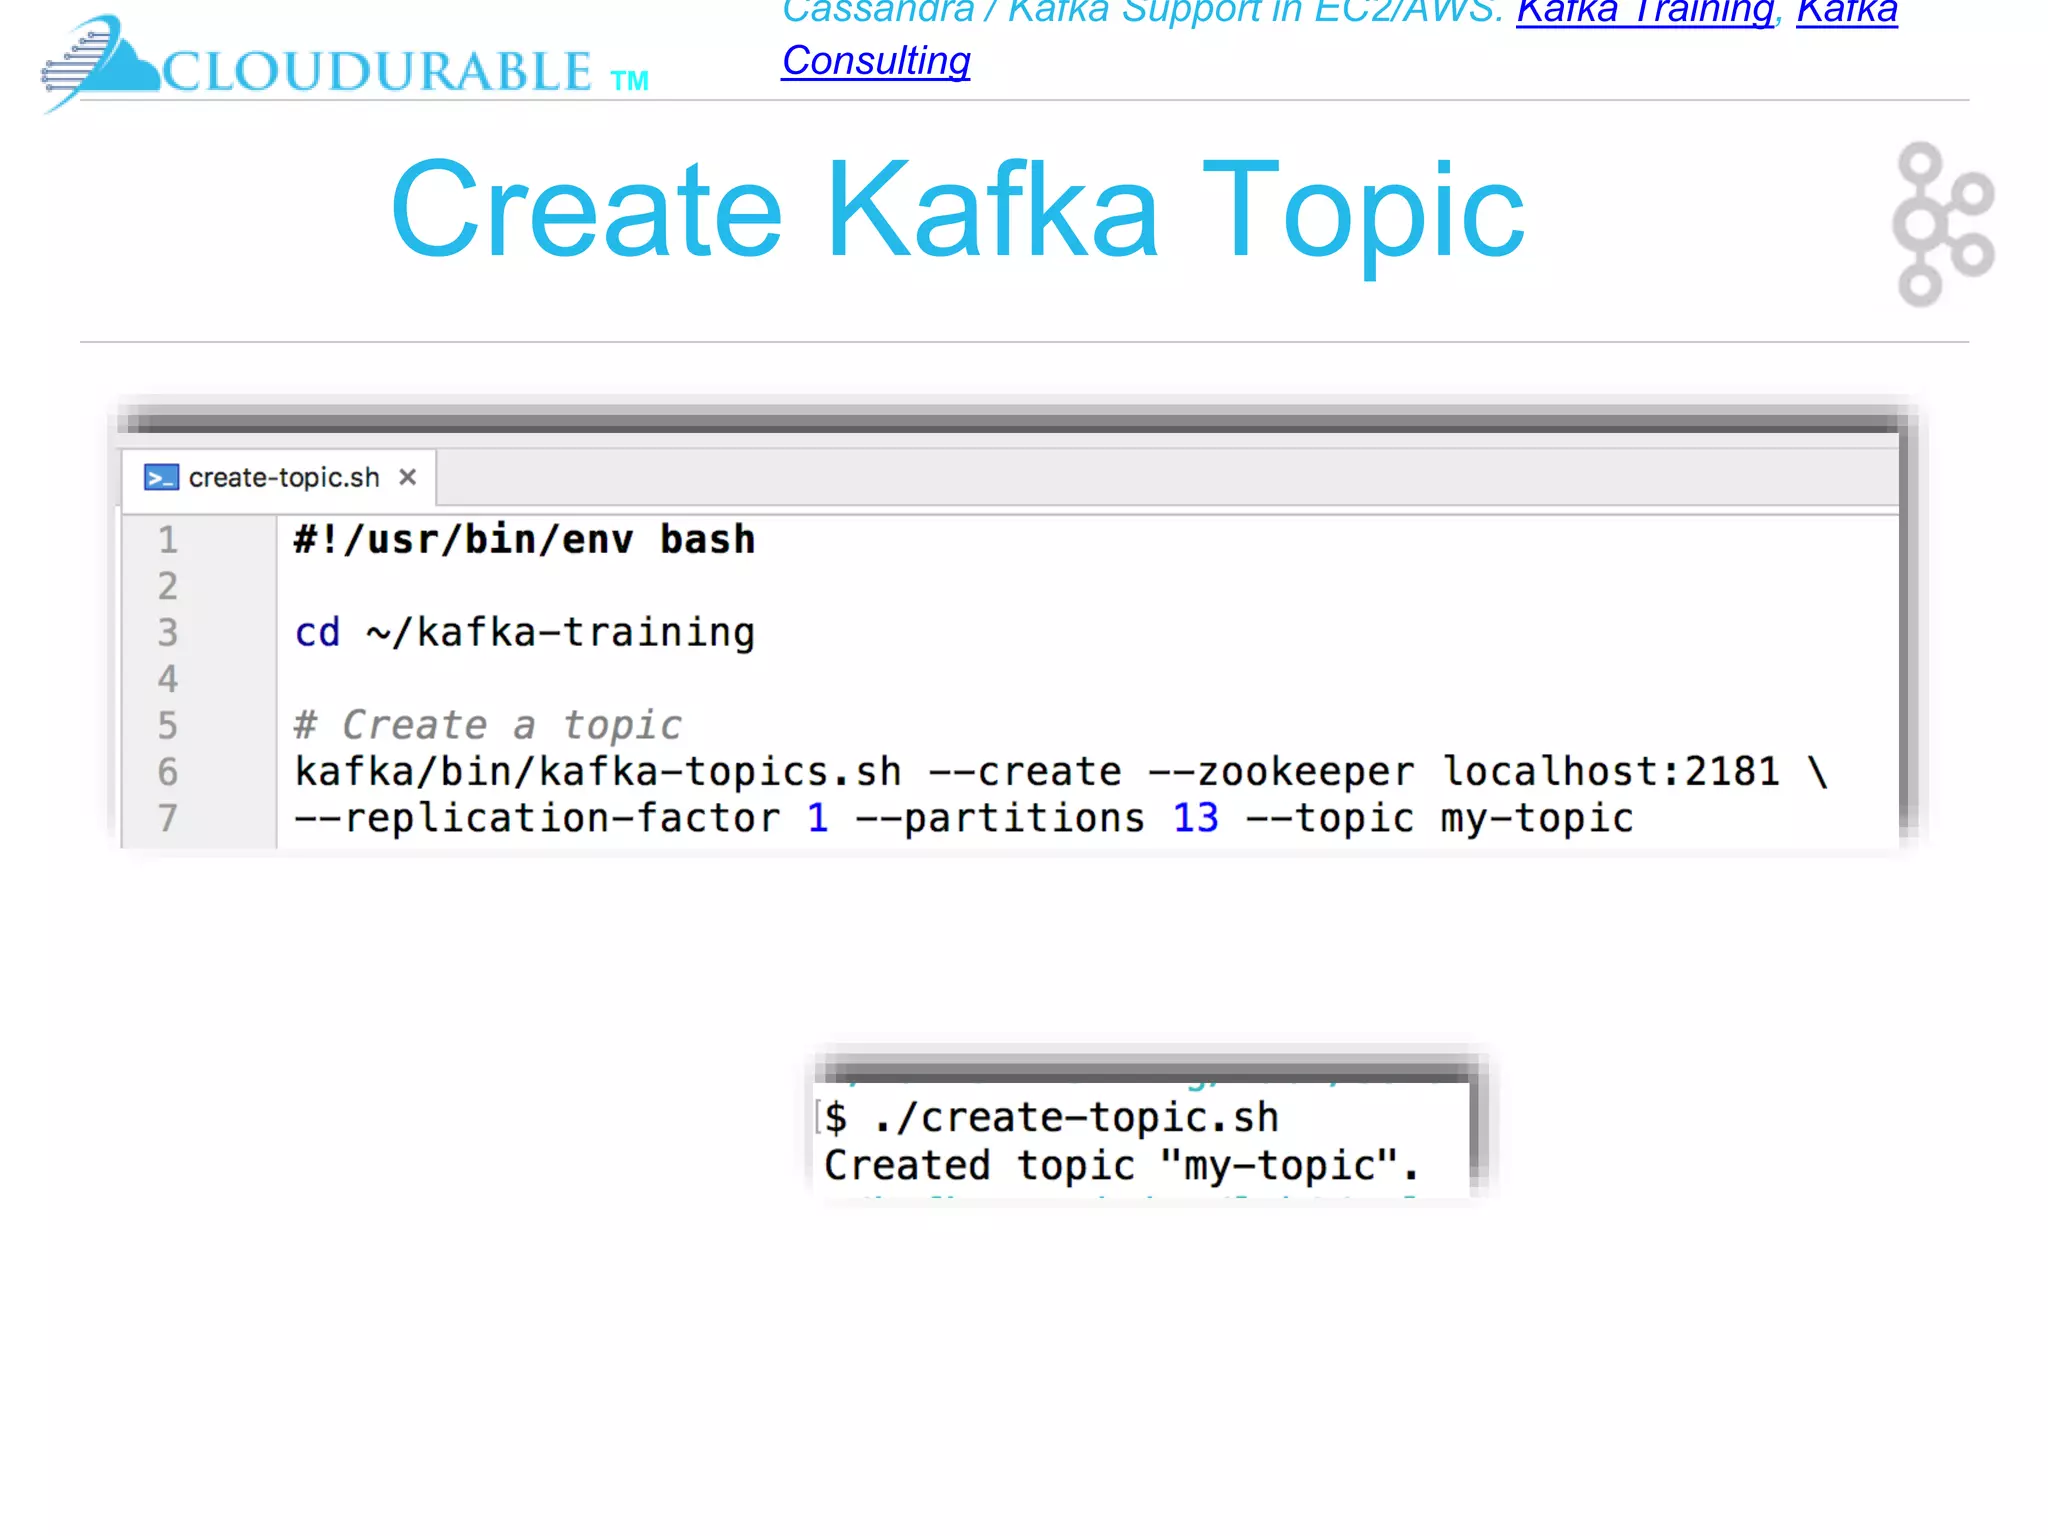2048x1536 pixels.
Task: Click '--topic my-topic' in the code
Action: [x=1440, y=819]
